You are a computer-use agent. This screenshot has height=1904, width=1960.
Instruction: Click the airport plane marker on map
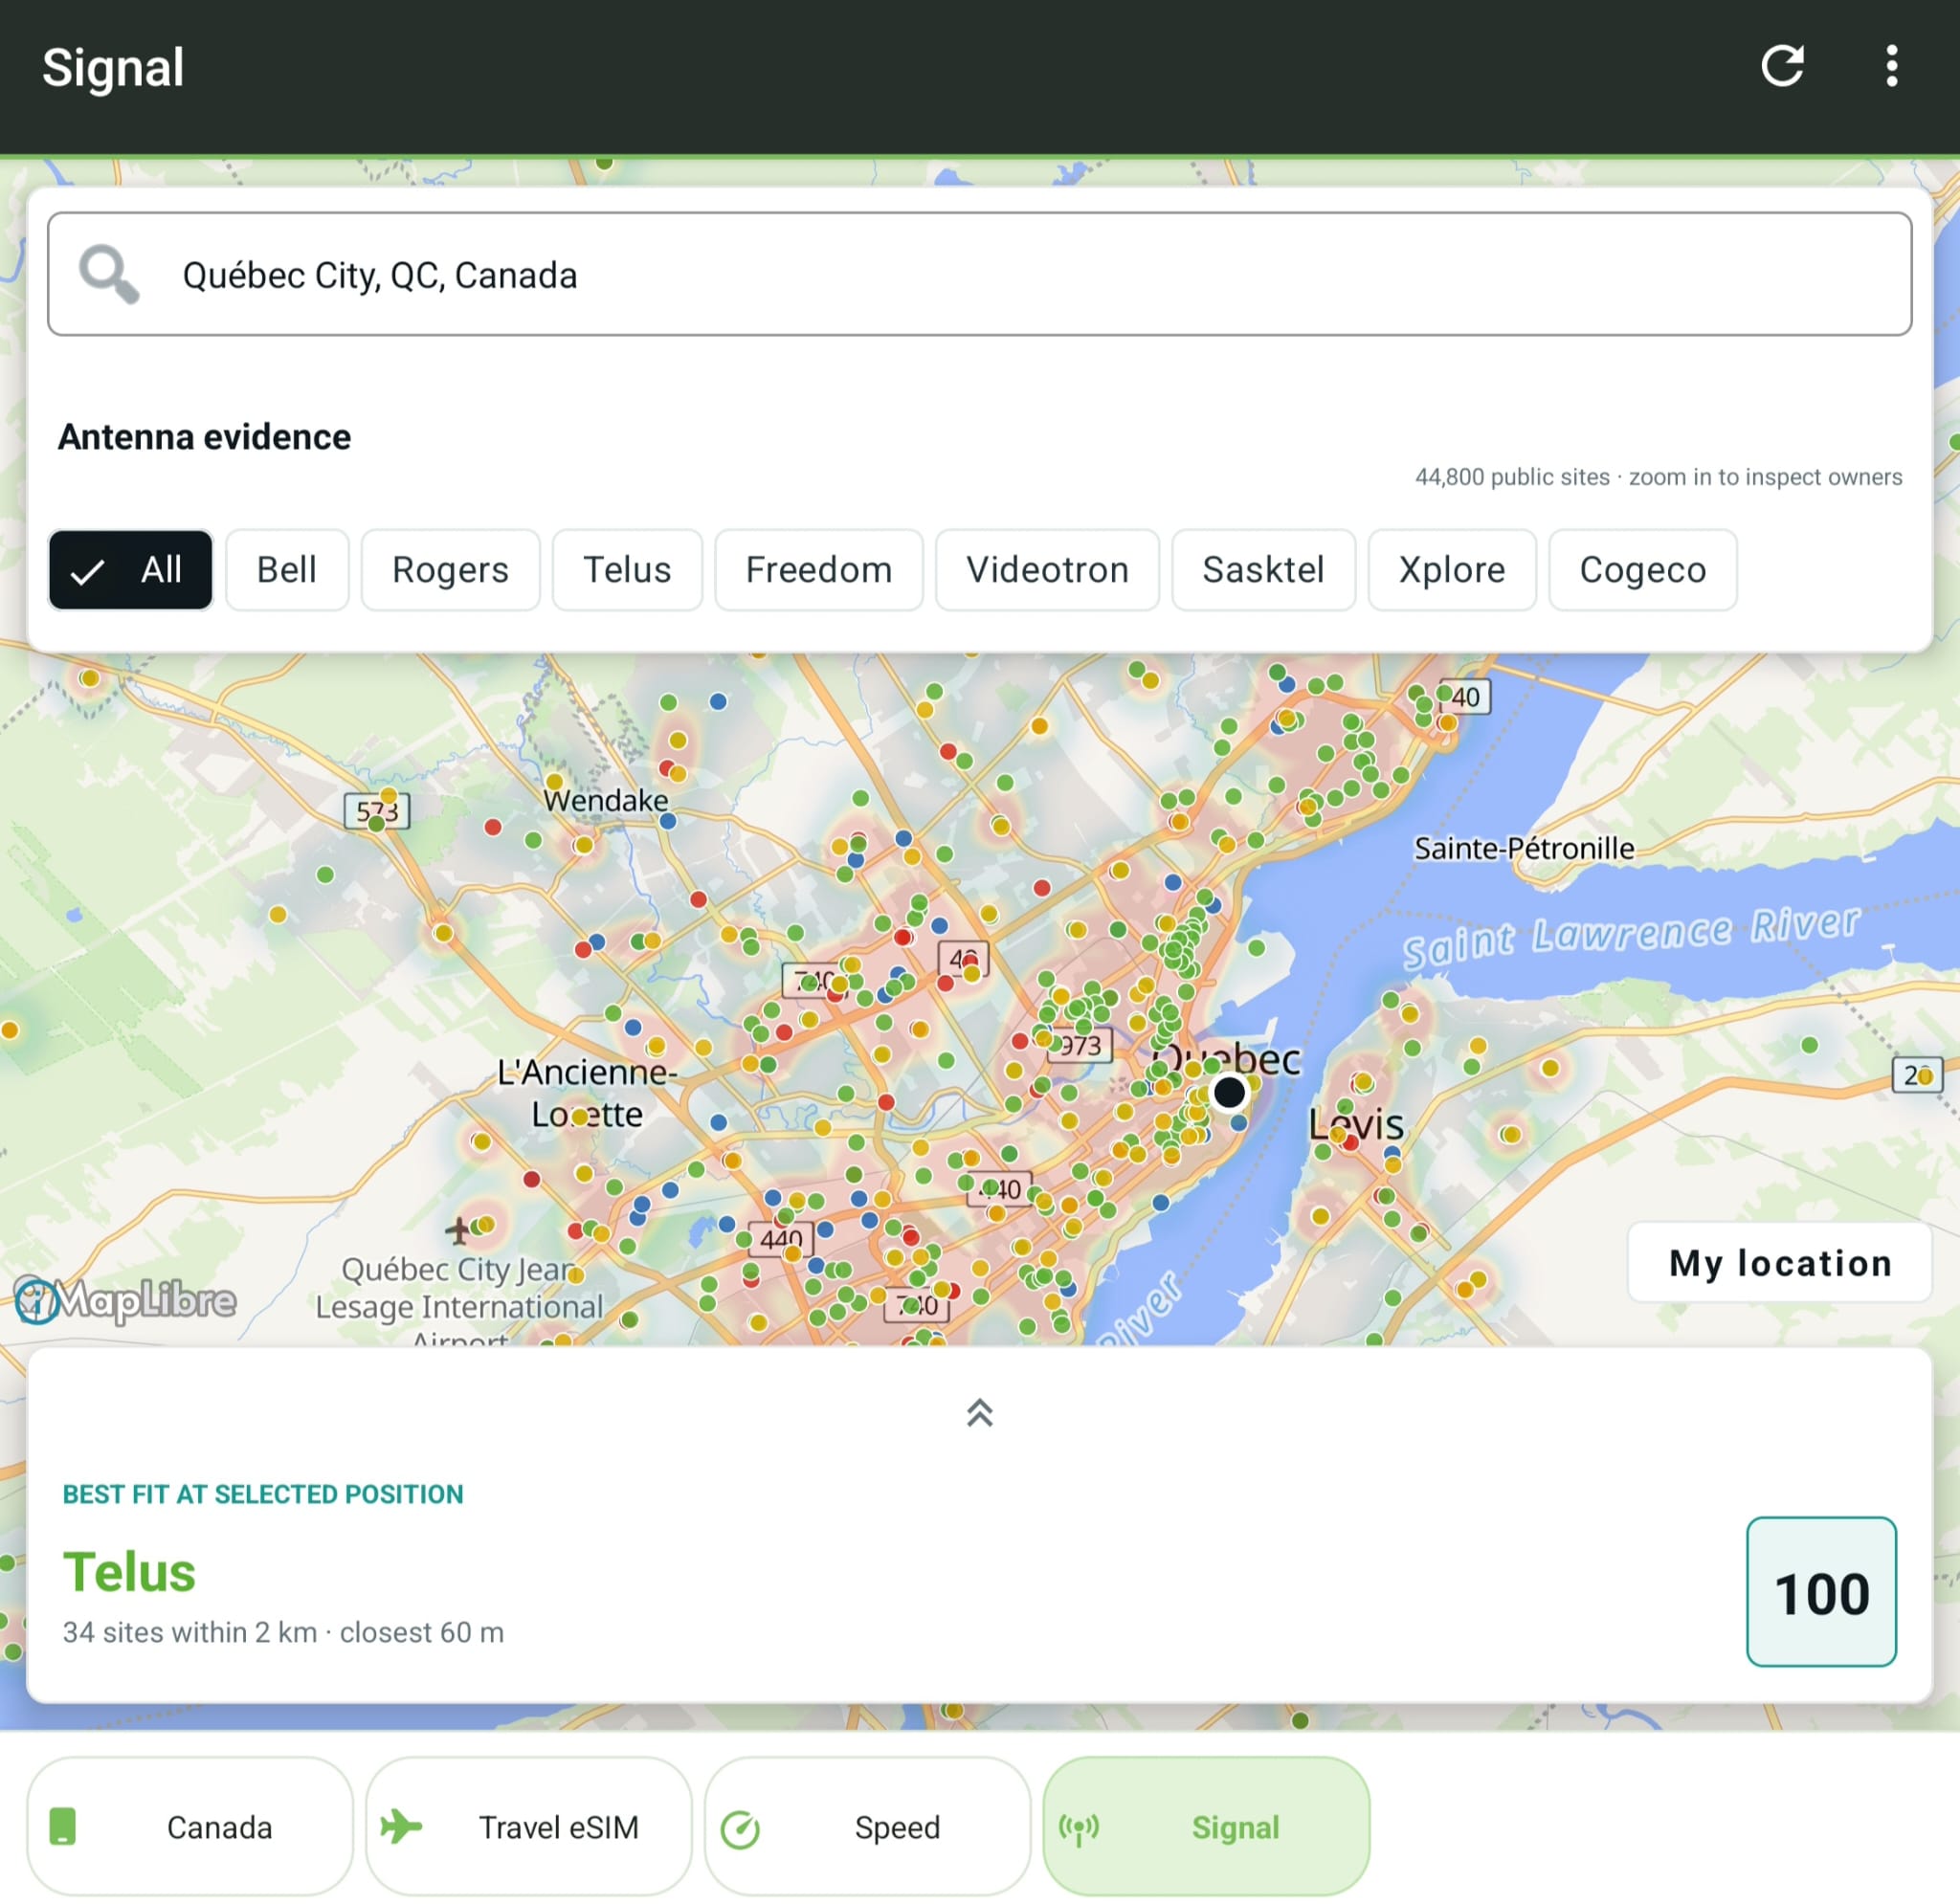pos(458,1229)
